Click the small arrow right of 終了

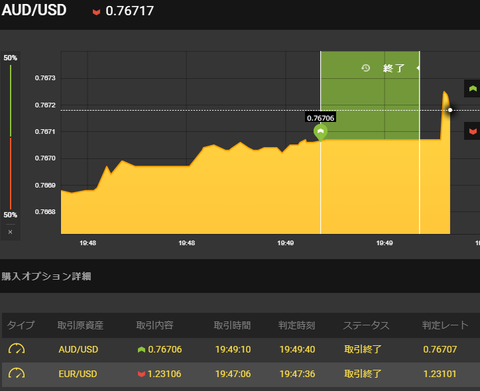[x=418, y=68]
